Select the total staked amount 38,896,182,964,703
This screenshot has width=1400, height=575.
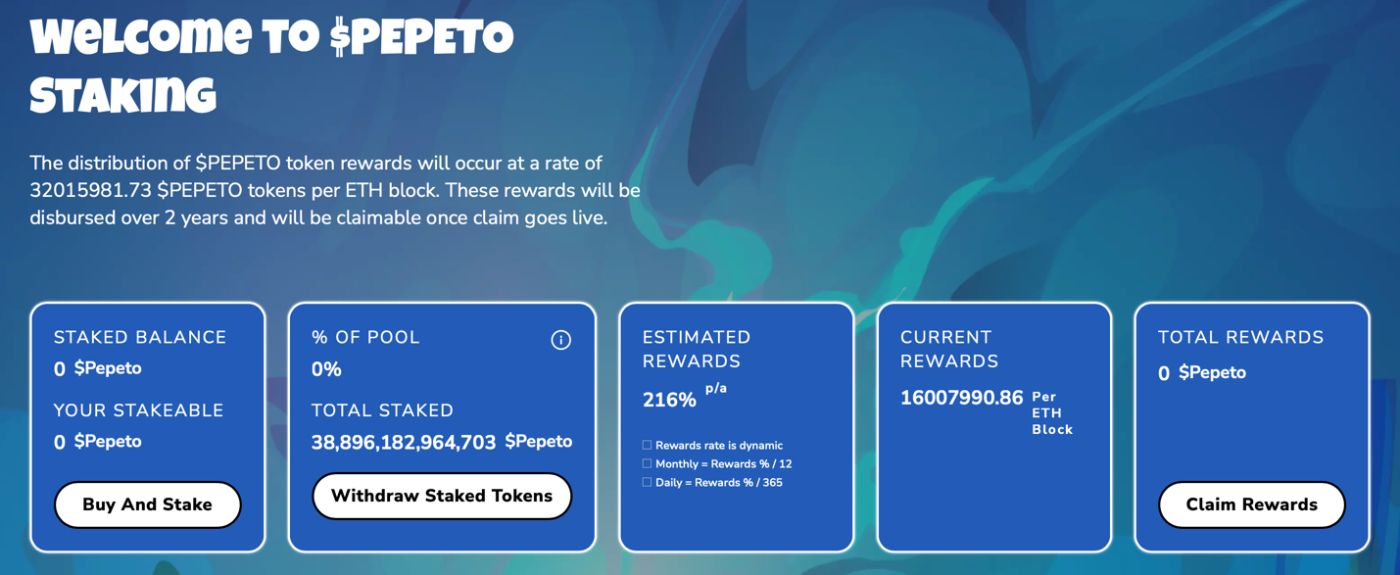click(404, 442)
